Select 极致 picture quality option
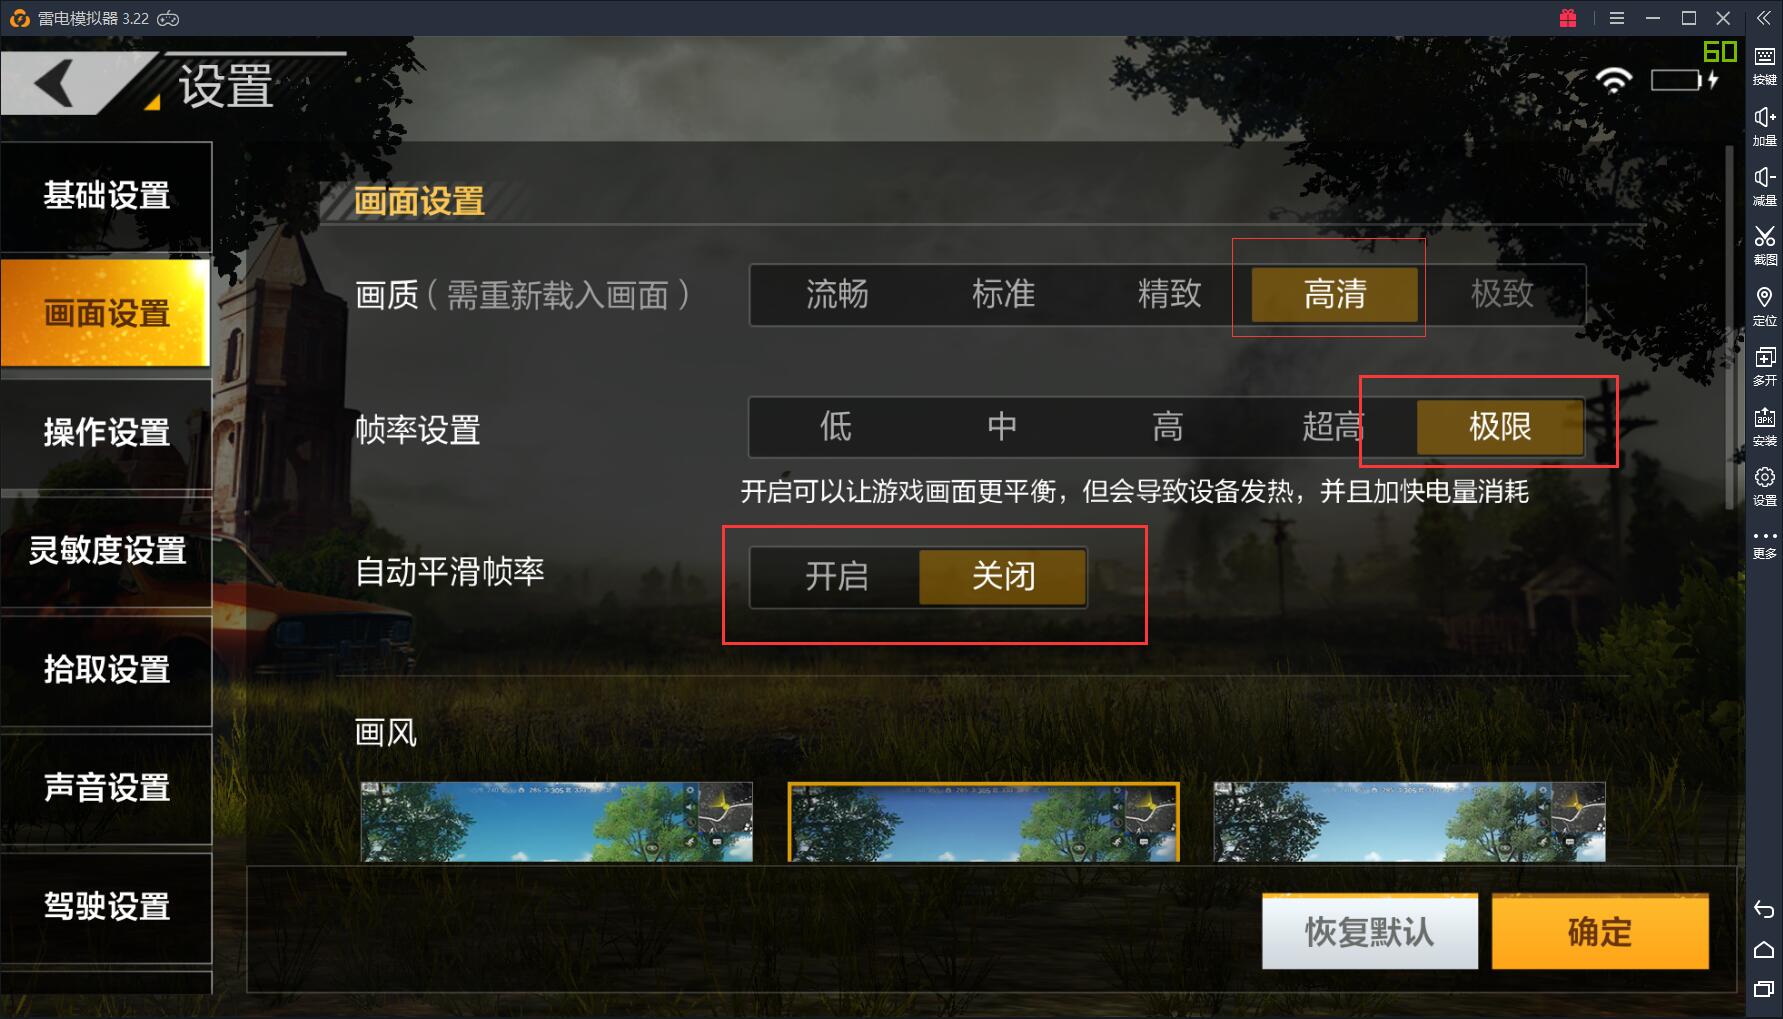The width and height of the screenshot is (1783, 1019). click(x=1502, y=294)
